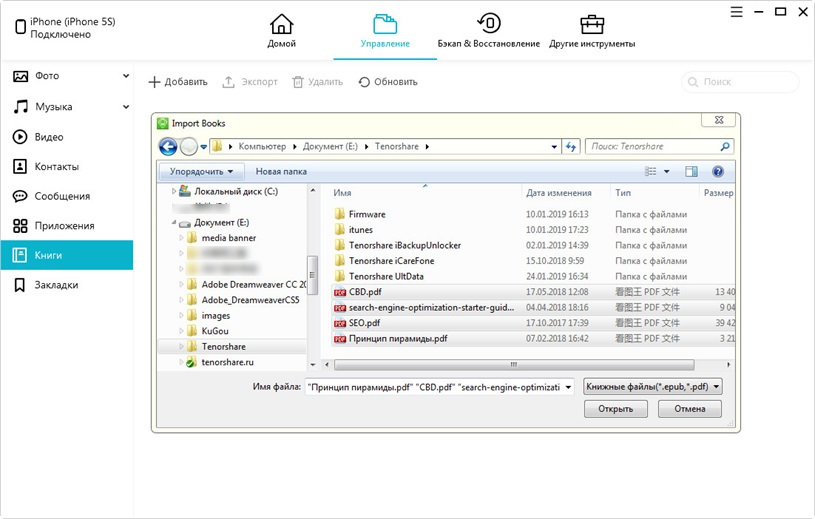Open the file type filter dropdown
Screen dimensions: 815x519
[x=653, y=385]
